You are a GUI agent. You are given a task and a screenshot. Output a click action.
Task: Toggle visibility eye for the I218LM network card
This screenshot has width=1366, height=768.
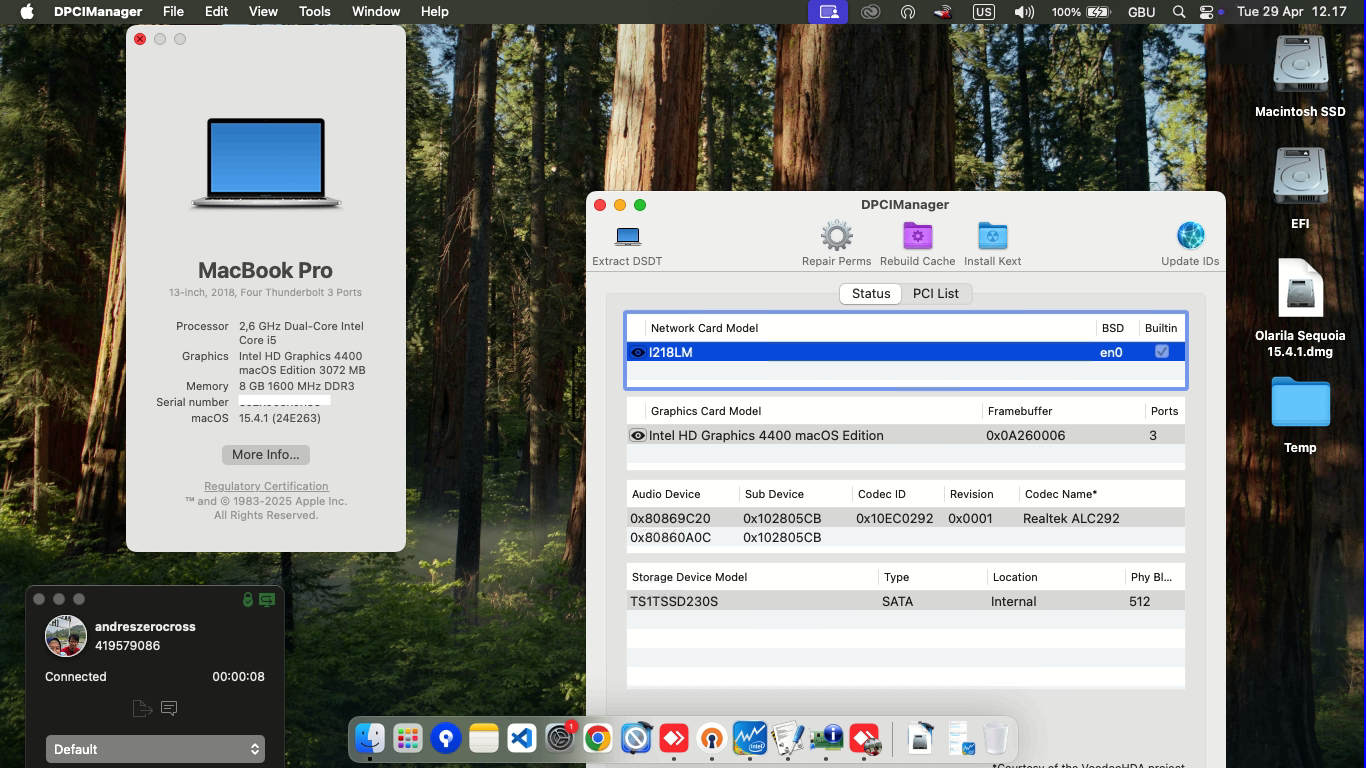click(638, 352)
